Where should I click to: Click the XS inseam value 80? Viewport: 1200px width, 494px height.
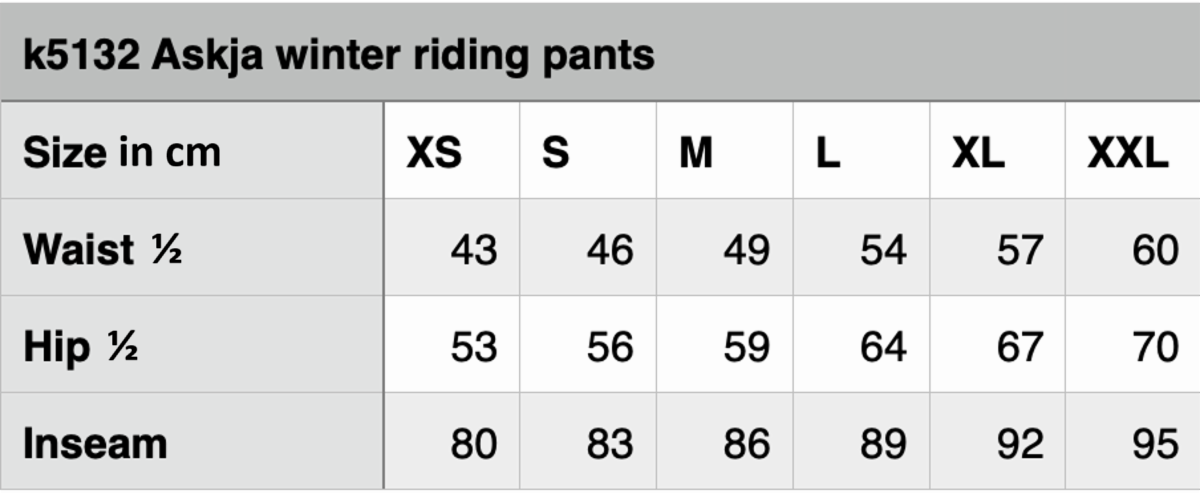tap(473, 444)
